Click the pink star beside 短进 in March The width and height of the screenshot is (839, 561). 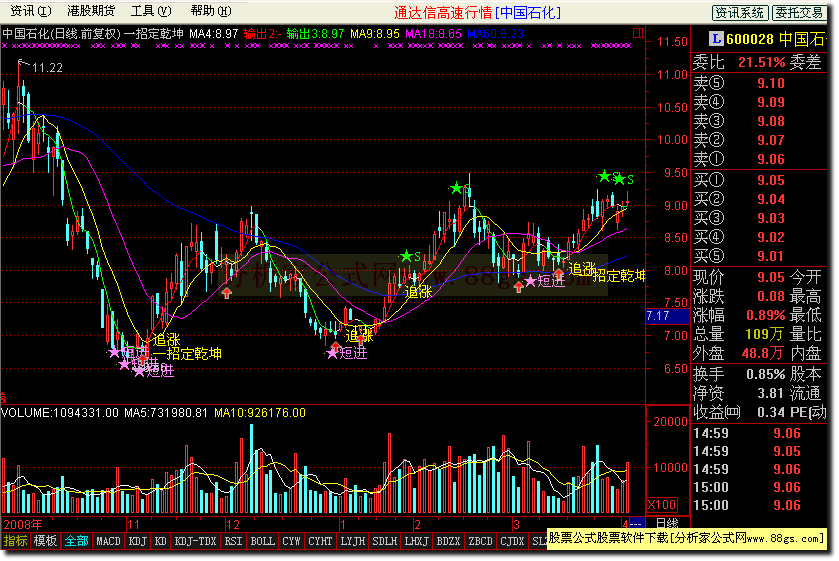tap(530, 281)
